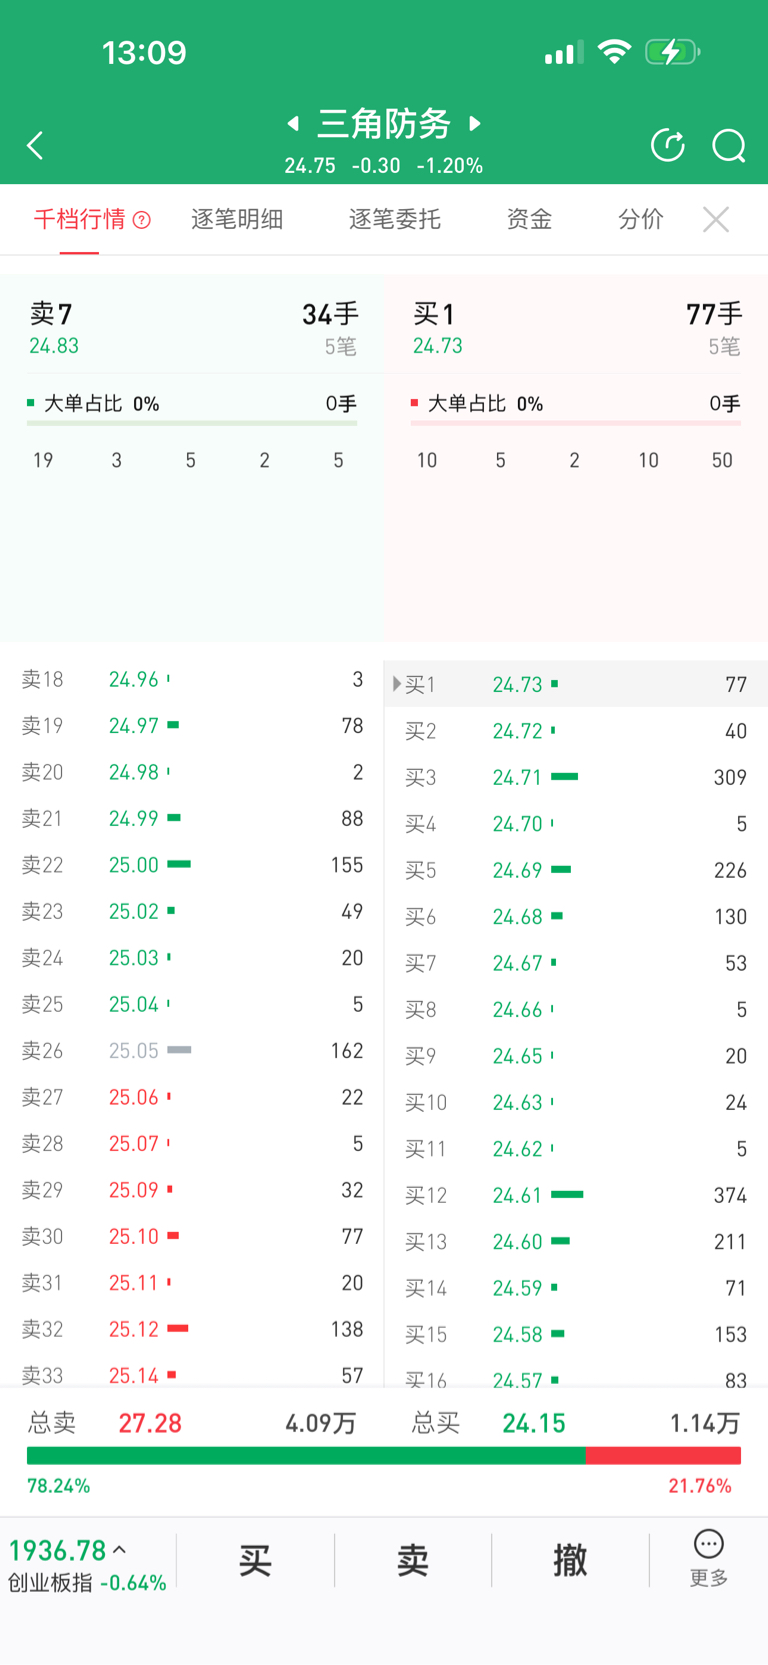Image resolution: width=768 pixels, height=1665 pixels.
Task: Select the 卖22 row at 25.00
Action: click(x=192, y=865)
